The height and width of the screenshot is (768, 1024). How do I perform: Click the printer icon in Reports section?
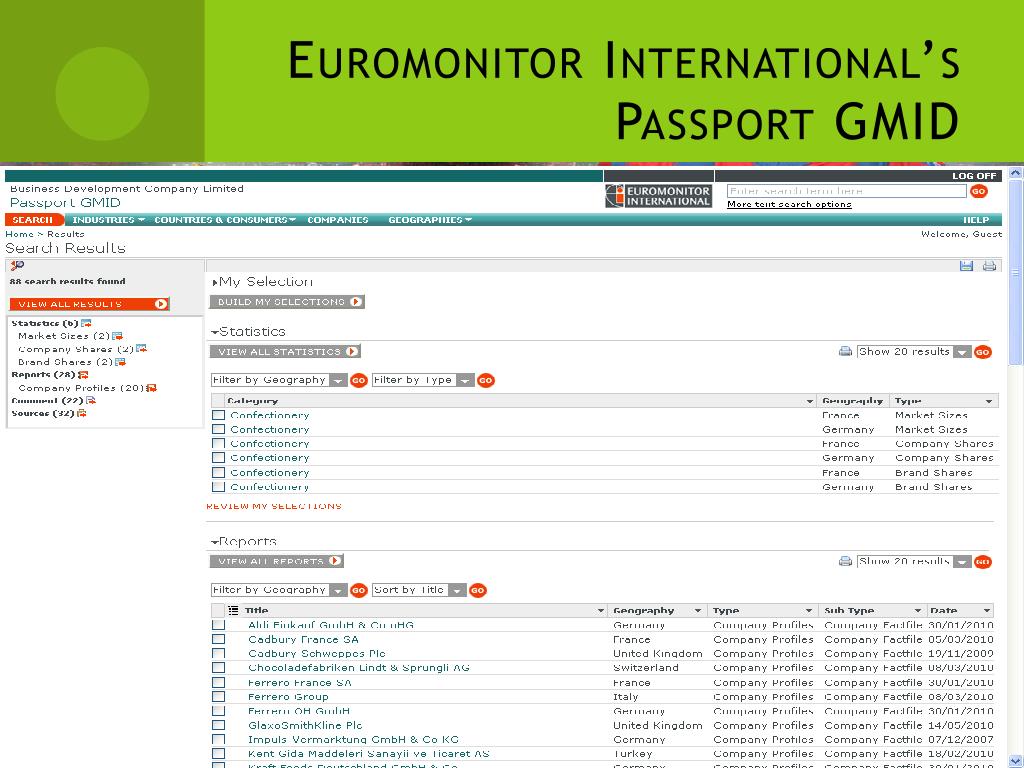pyautogui.click(x=845, y=561)
